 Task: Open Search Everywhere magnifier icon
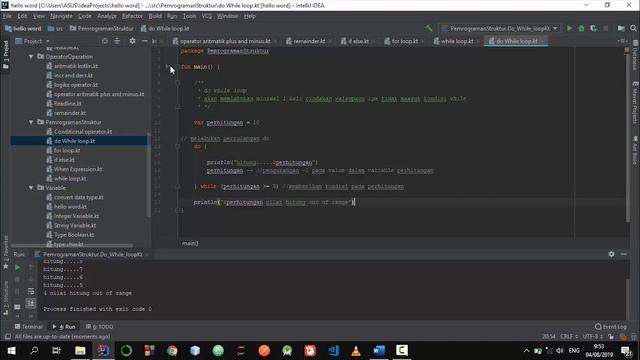click(x=633, y=28)
